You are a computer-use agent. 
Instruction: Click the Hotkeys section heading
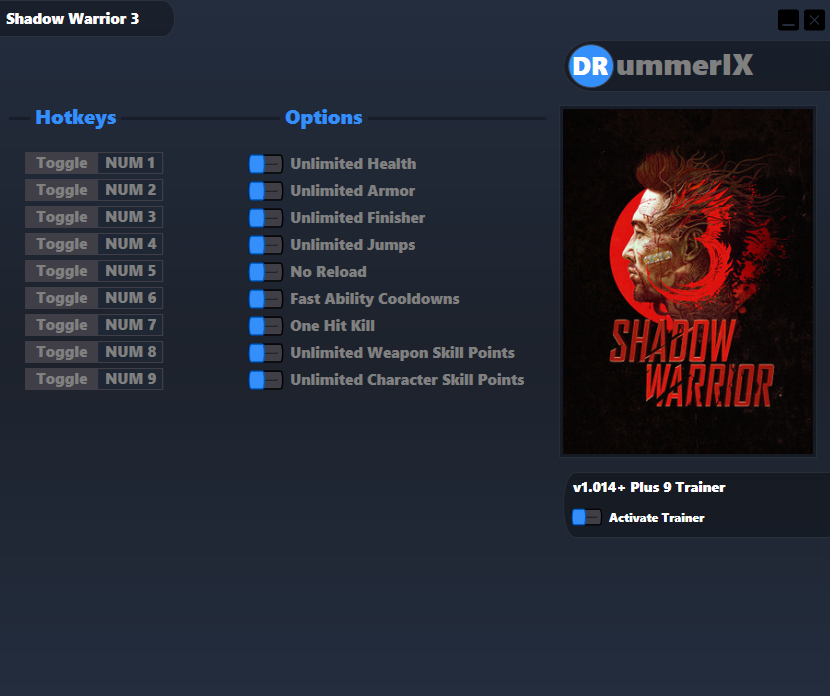[76, 117]
